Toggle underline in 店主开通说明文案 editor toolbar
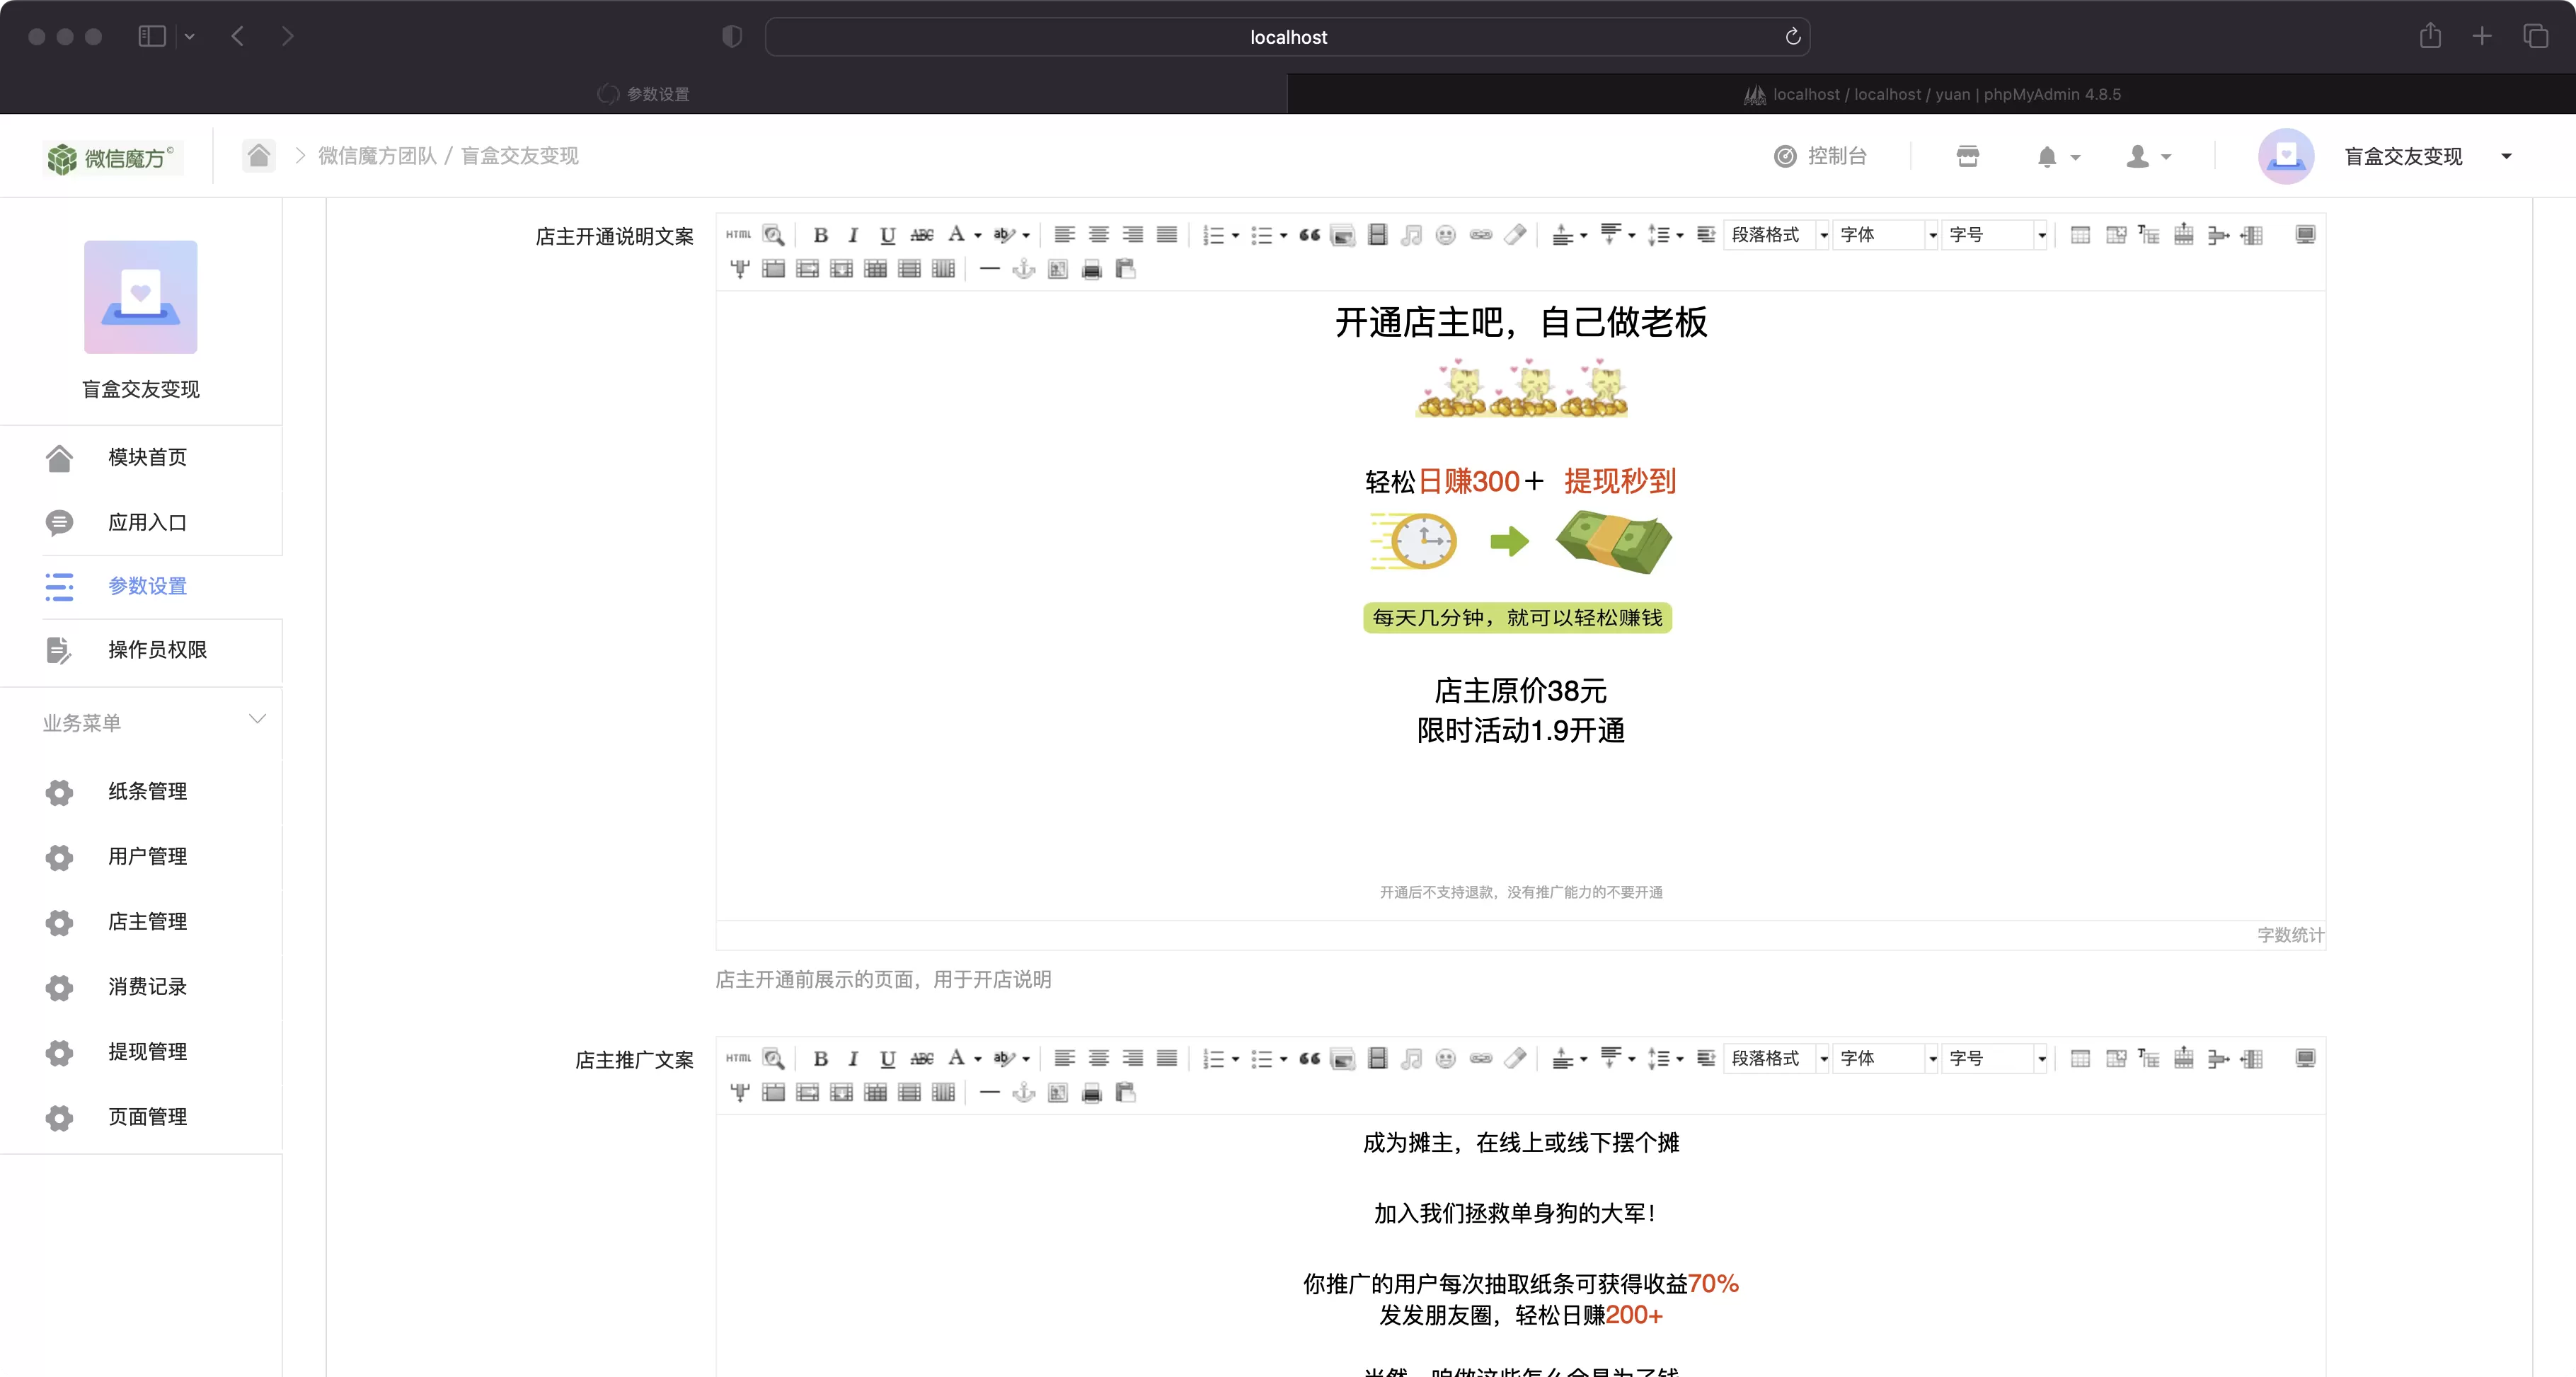2576x1377 pixels. coord(887,235)
